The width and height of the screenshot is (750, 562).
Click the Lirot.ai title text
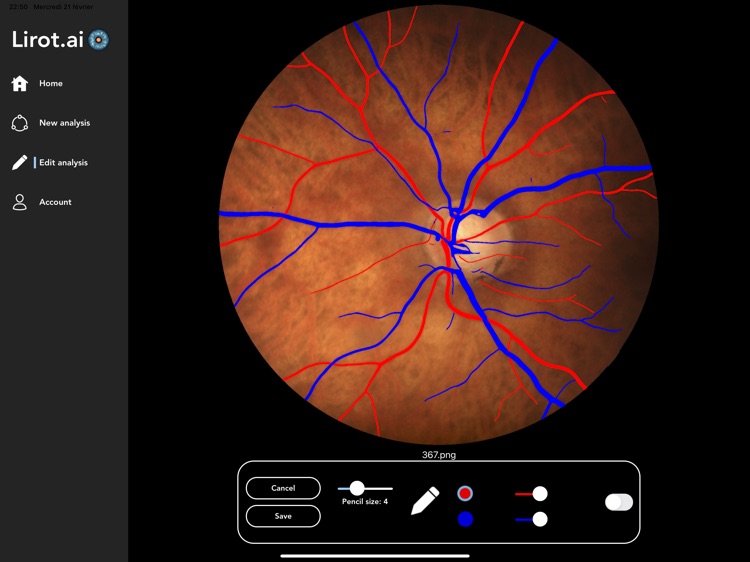click(x=48, y=40)
